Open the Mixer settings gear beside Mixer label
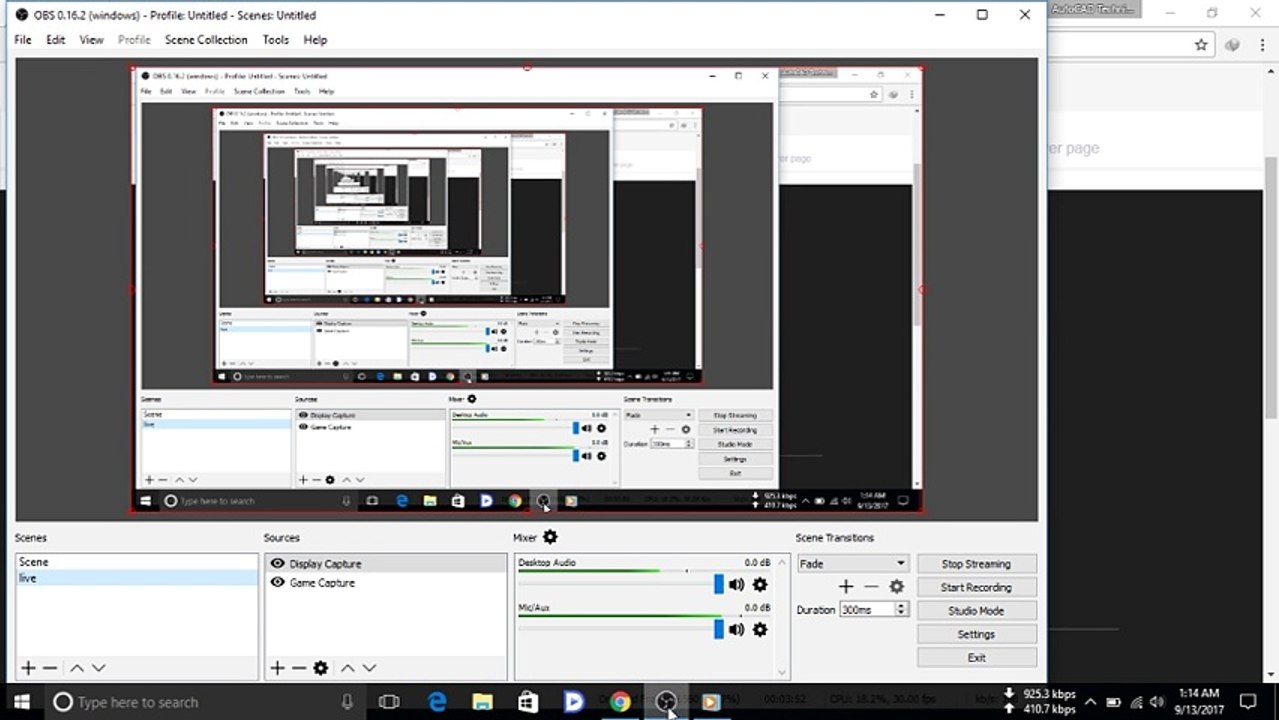Viewport: 1279px width, 720px height. (550, 538)
